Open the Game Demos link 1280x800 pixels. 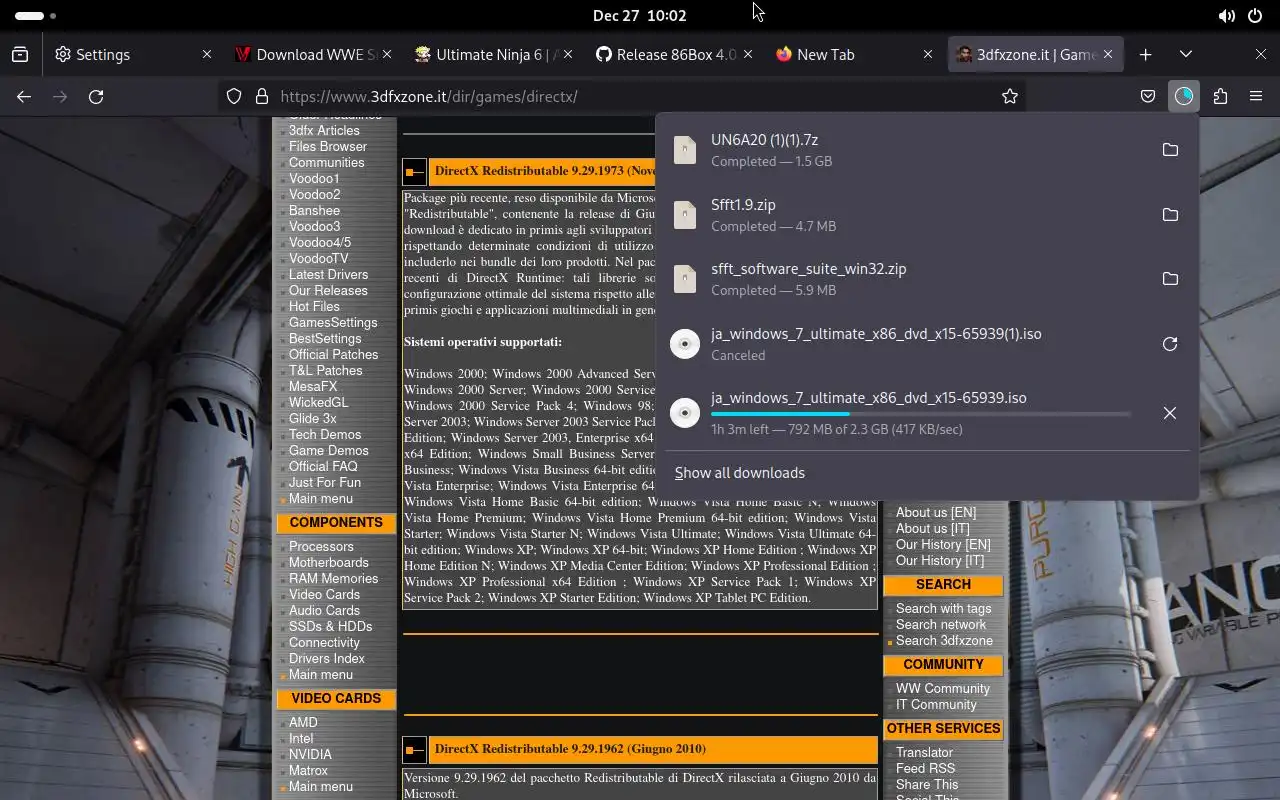click(x=328, y=451)
